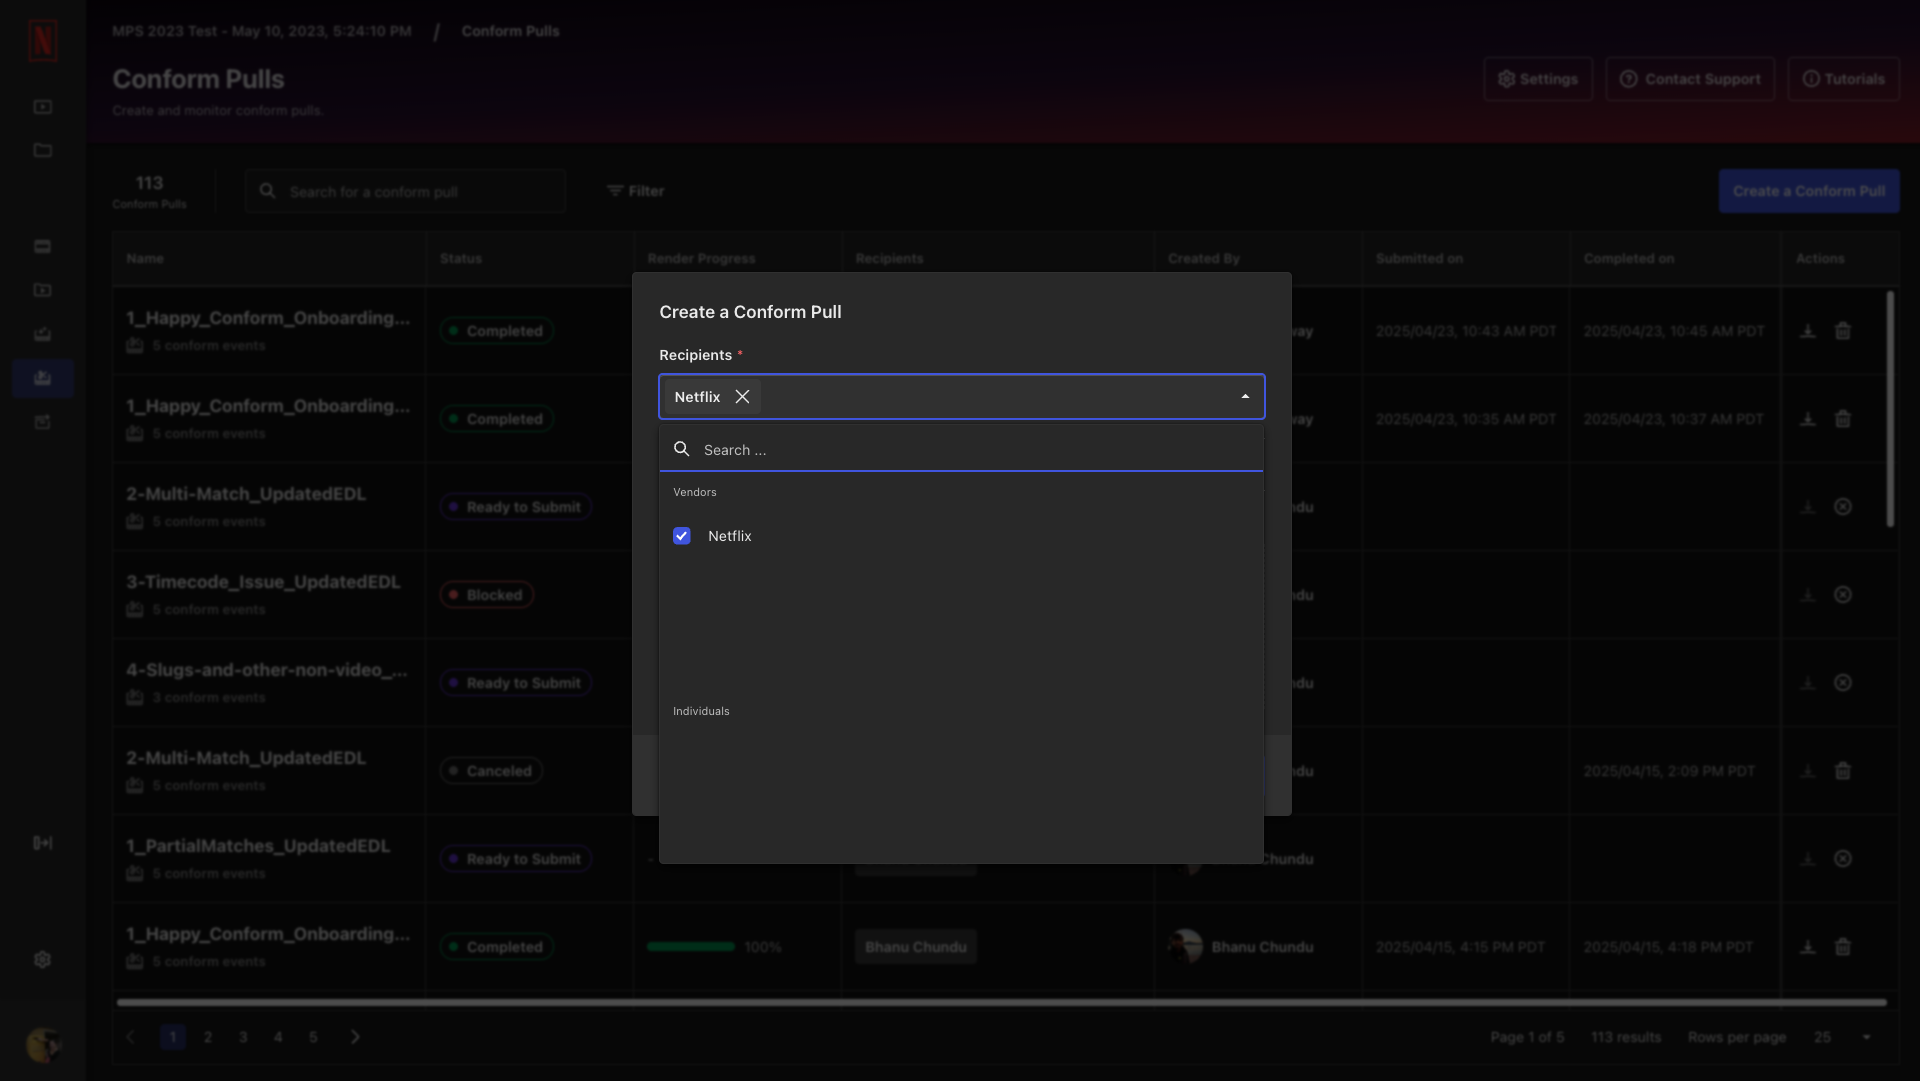Delete the Bhanu Chundu completed conform pull
This screenshot has height=1081, width=1920.
tap(1843, 947)
